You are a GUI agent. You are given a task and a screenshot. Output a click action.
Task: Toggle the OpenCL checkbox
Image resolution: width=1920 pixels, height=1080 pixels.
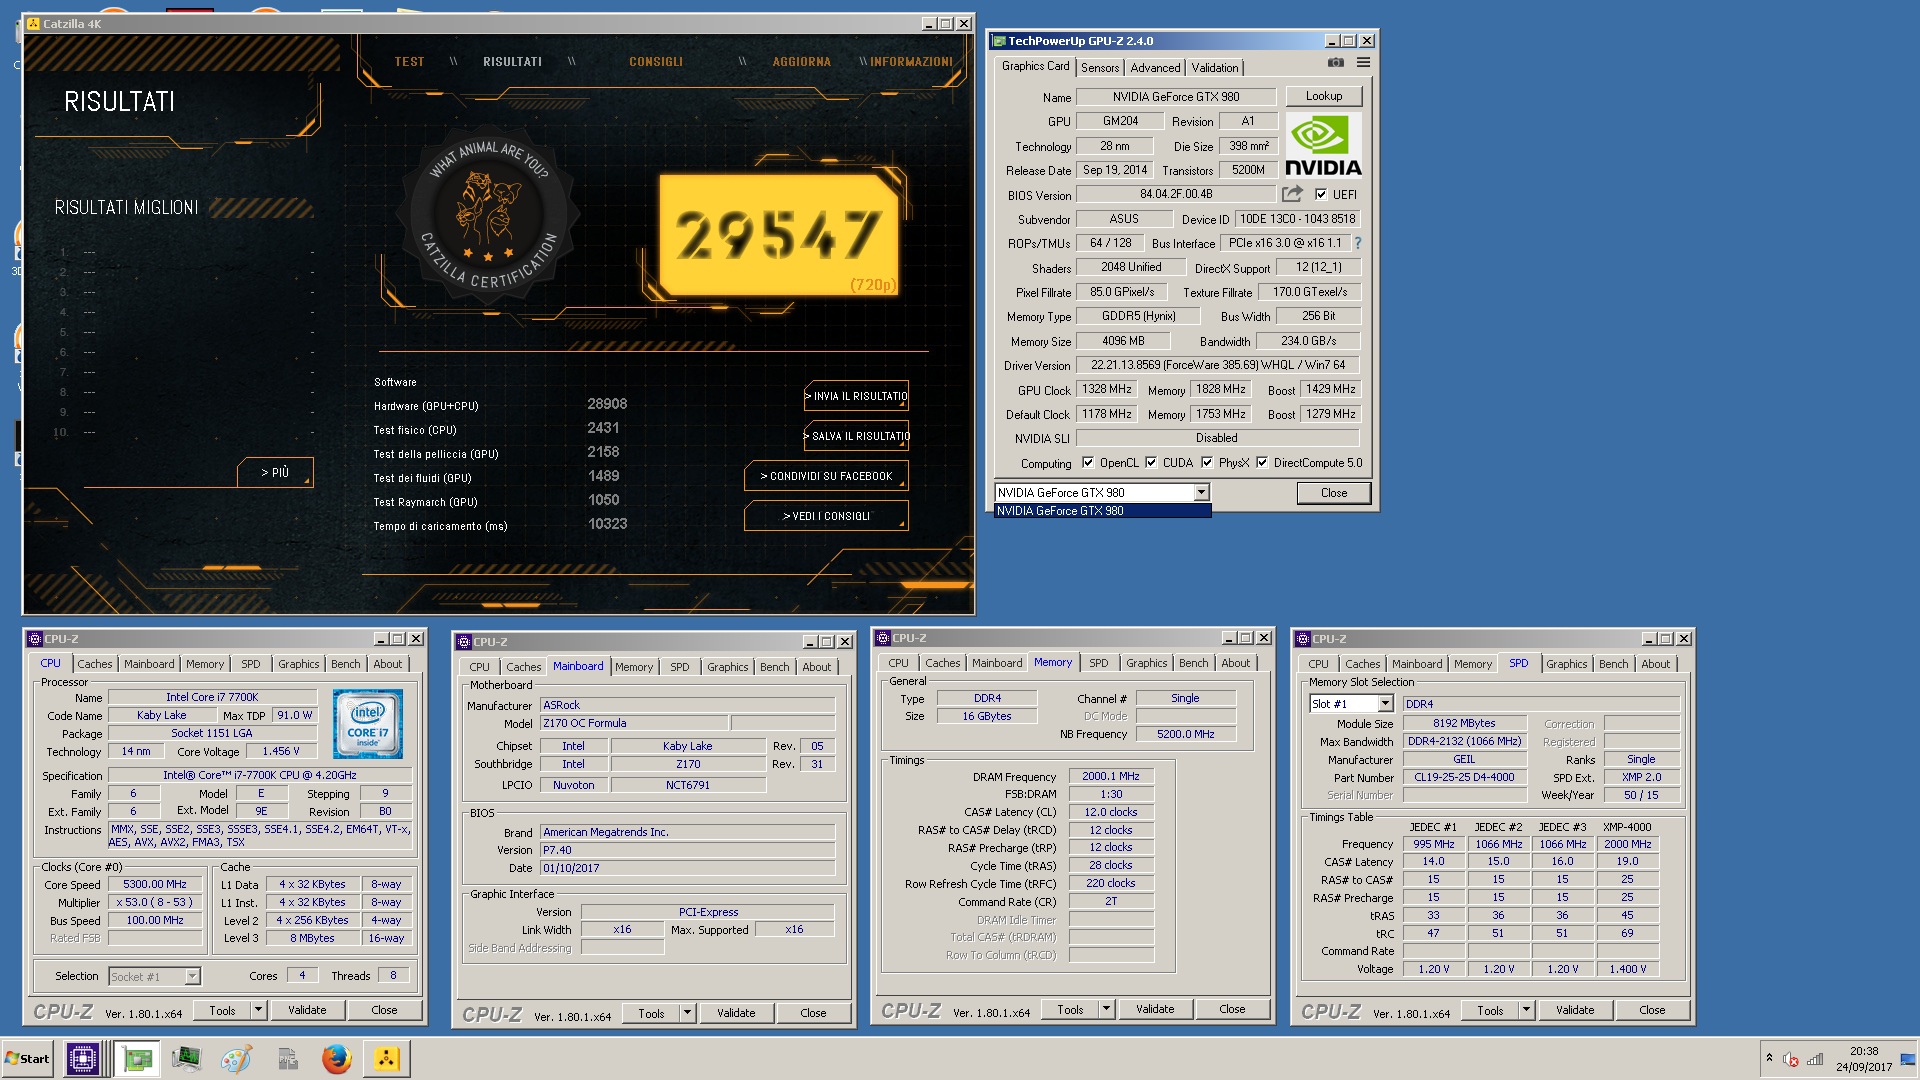point(1088,463)
